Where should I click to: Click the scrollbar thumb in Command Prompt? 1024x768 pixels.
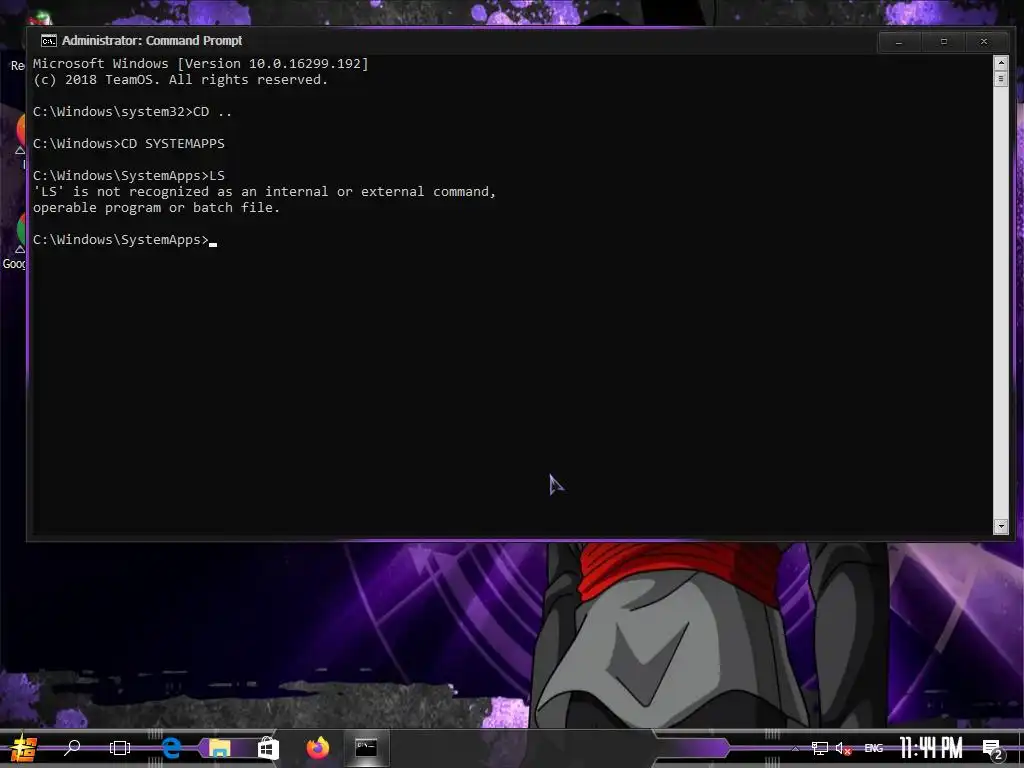1000,79
